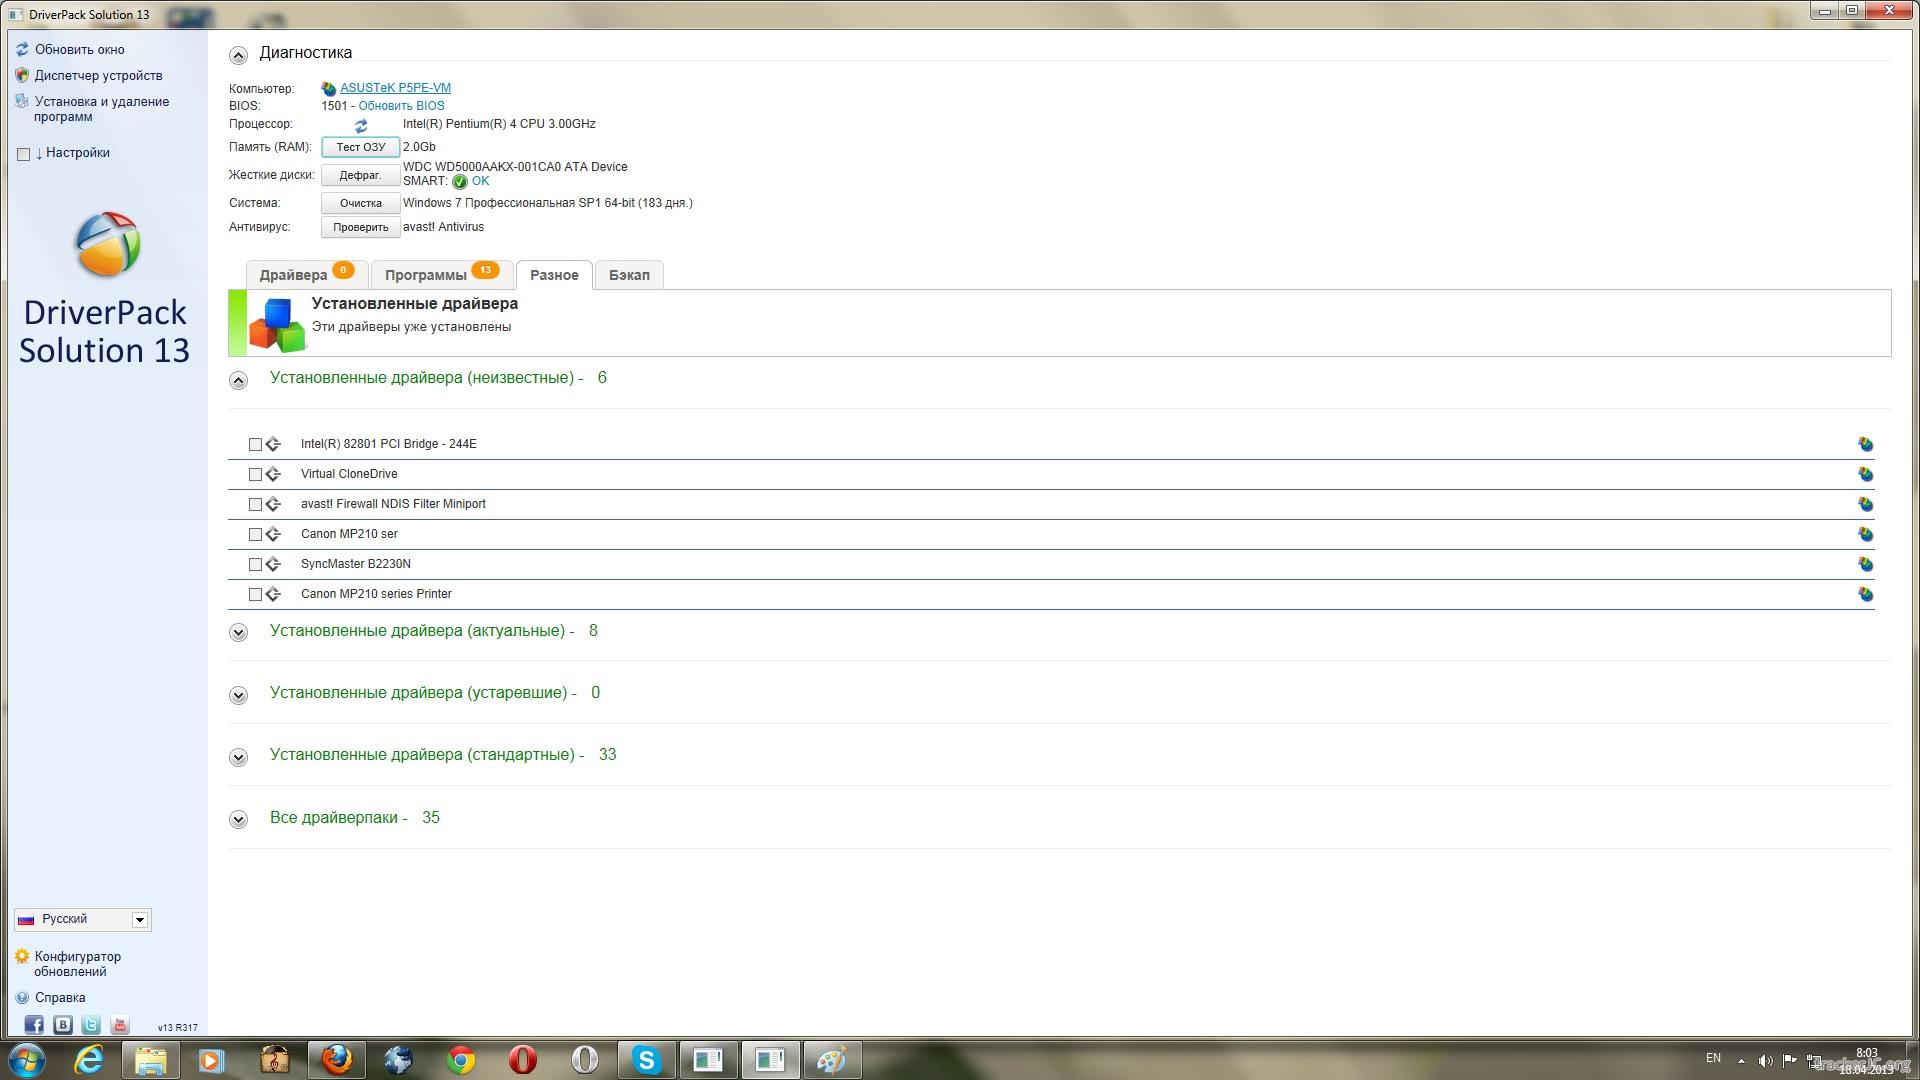Expand installed drivers (актуальные) section

[238, 632]
